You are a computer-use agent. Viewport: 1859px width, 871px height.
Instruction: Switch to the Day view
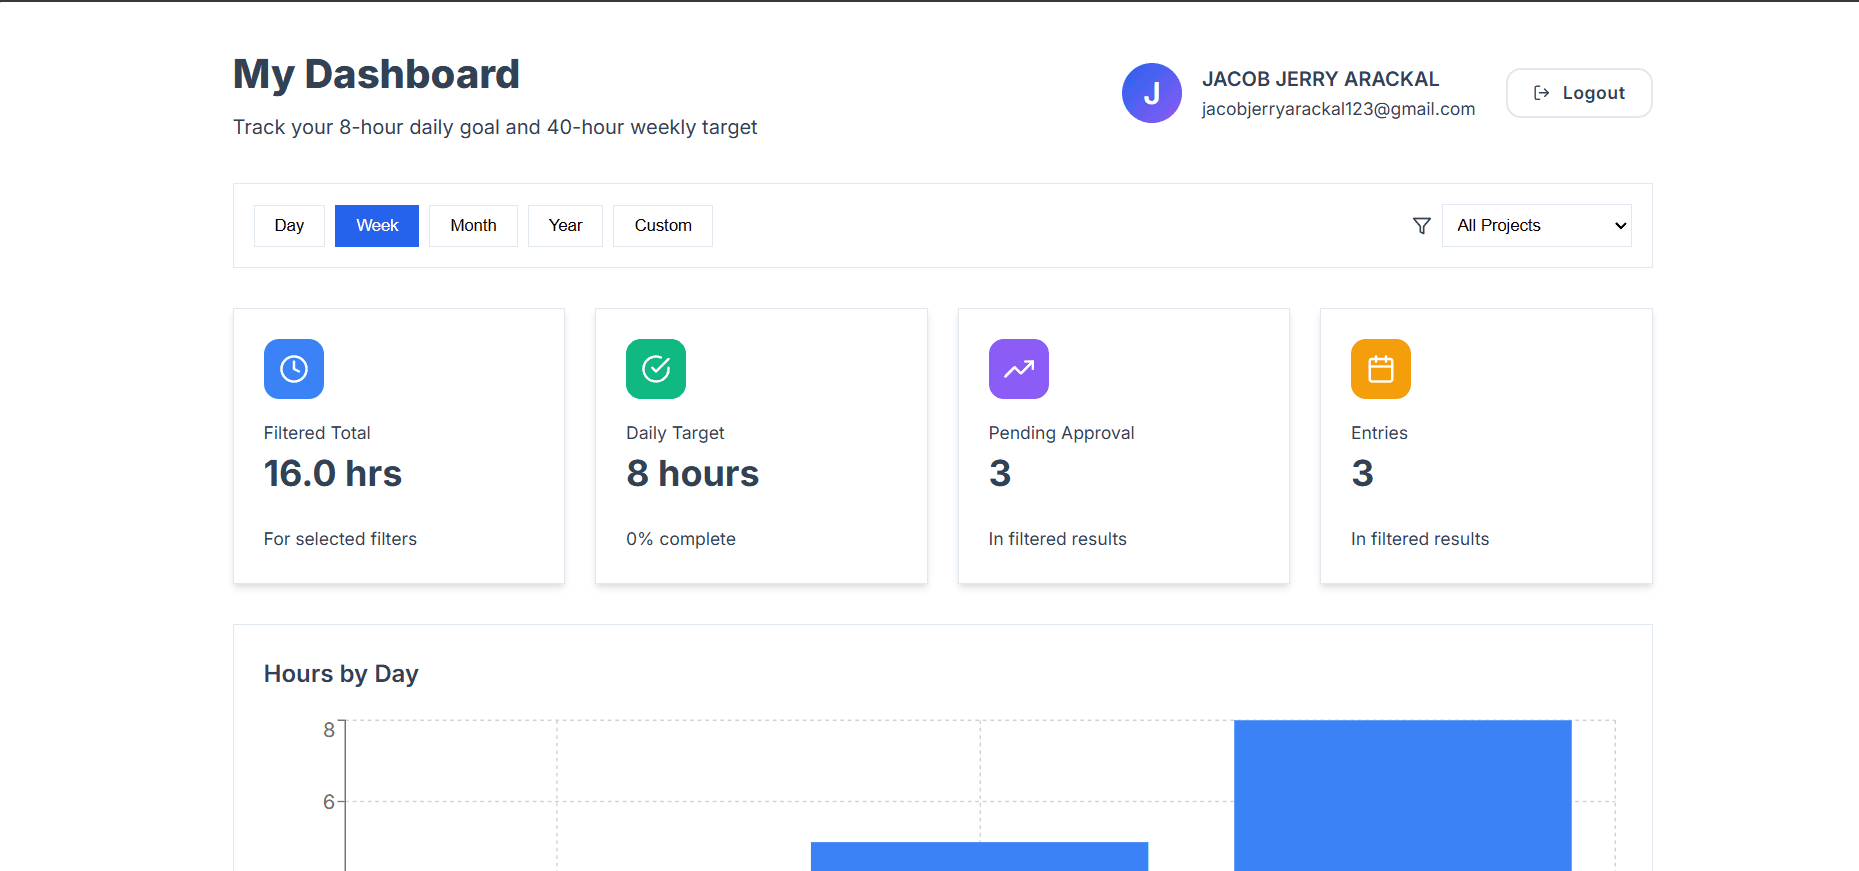289,226
